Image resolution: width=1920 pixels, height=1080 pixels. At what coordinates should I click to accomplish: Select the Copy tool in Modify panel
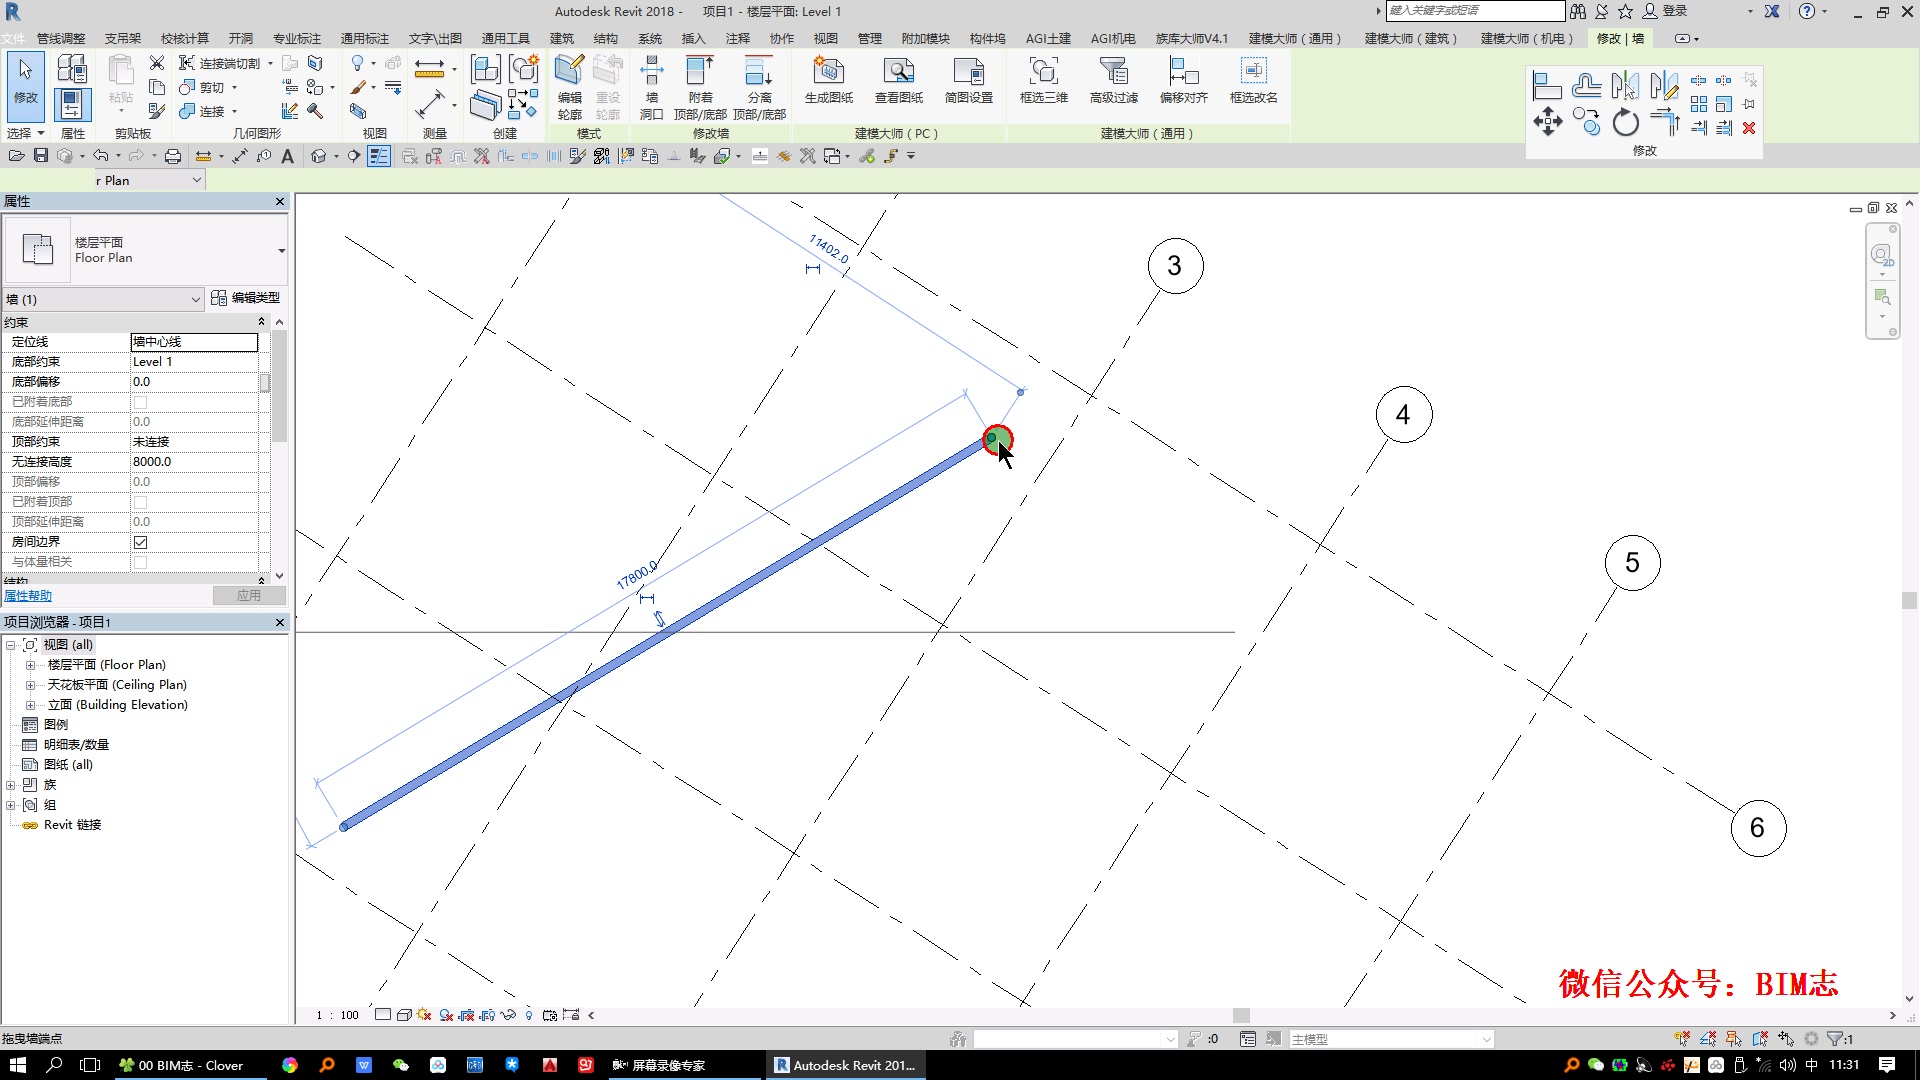(x=1586, y=123)
